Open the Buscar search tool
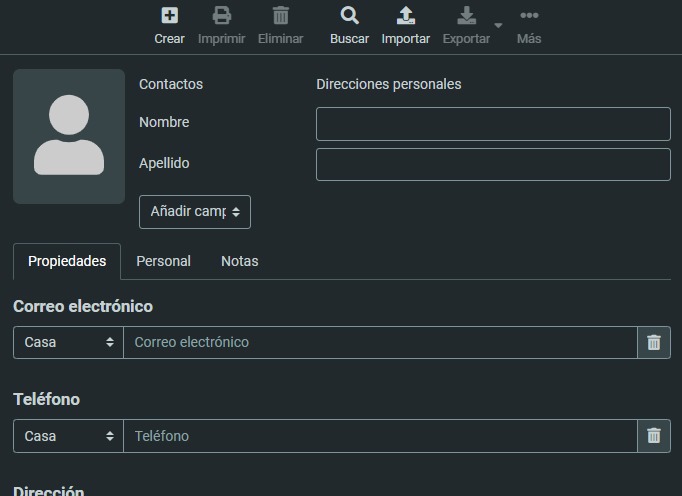This screenshot has height=496, width=682. [x=349, y=17]
